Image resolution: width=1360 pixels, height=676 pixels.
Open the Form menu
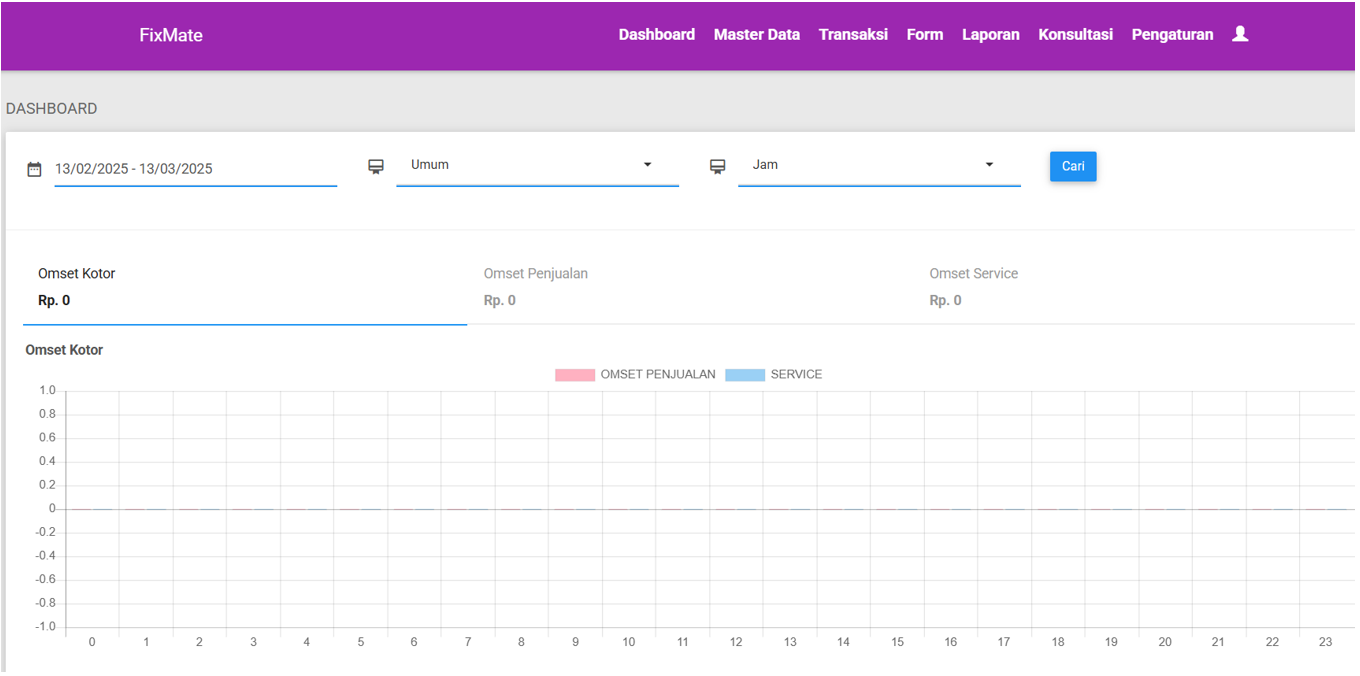(924, 35)
